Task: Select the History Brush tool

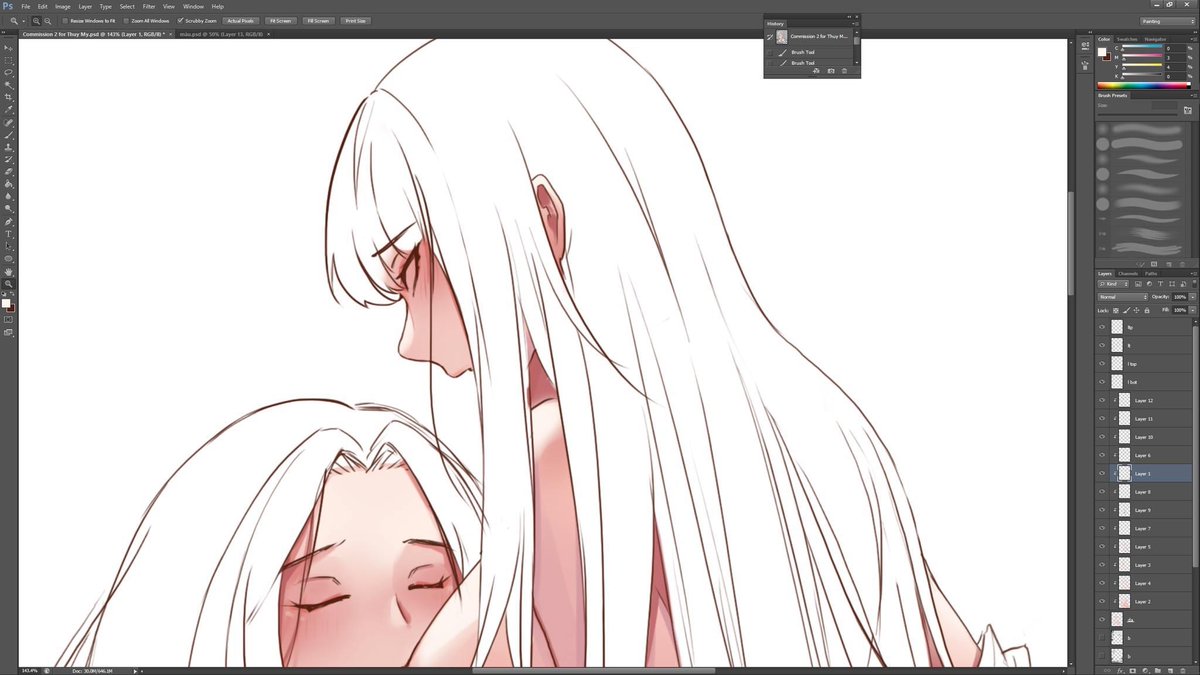Action: point(9,159)
